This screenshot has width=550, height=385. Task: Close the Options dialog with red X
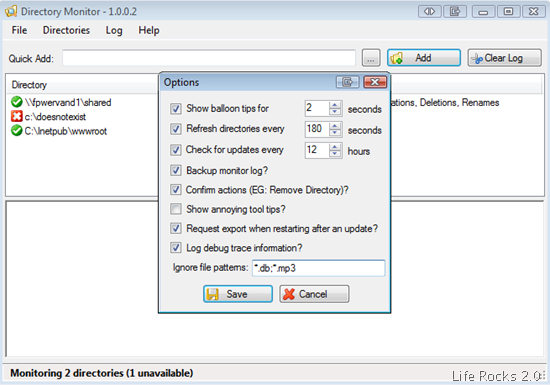point(375,82)
